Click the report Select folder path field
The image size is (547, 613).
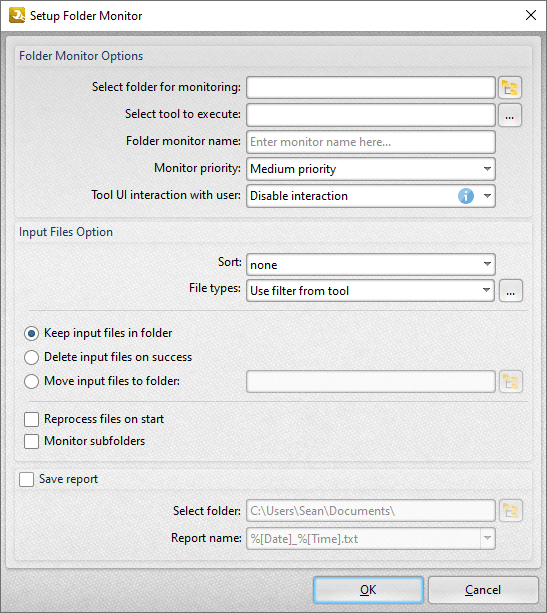point(371,511)
